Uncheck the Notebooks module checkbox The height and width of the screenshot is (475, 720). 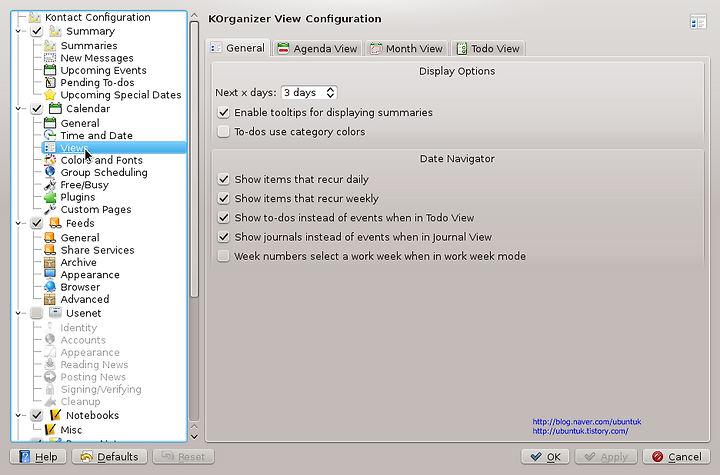click(37, 415)
